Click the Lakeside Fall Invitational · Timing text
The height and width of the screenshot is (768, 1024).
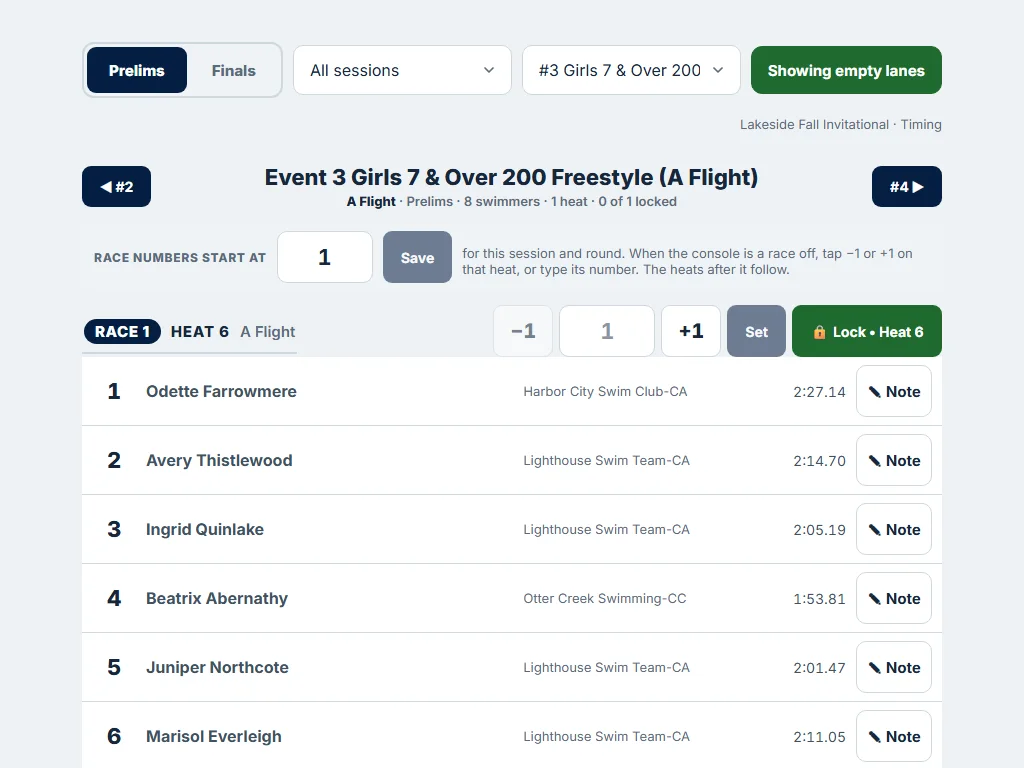(840, 125)
